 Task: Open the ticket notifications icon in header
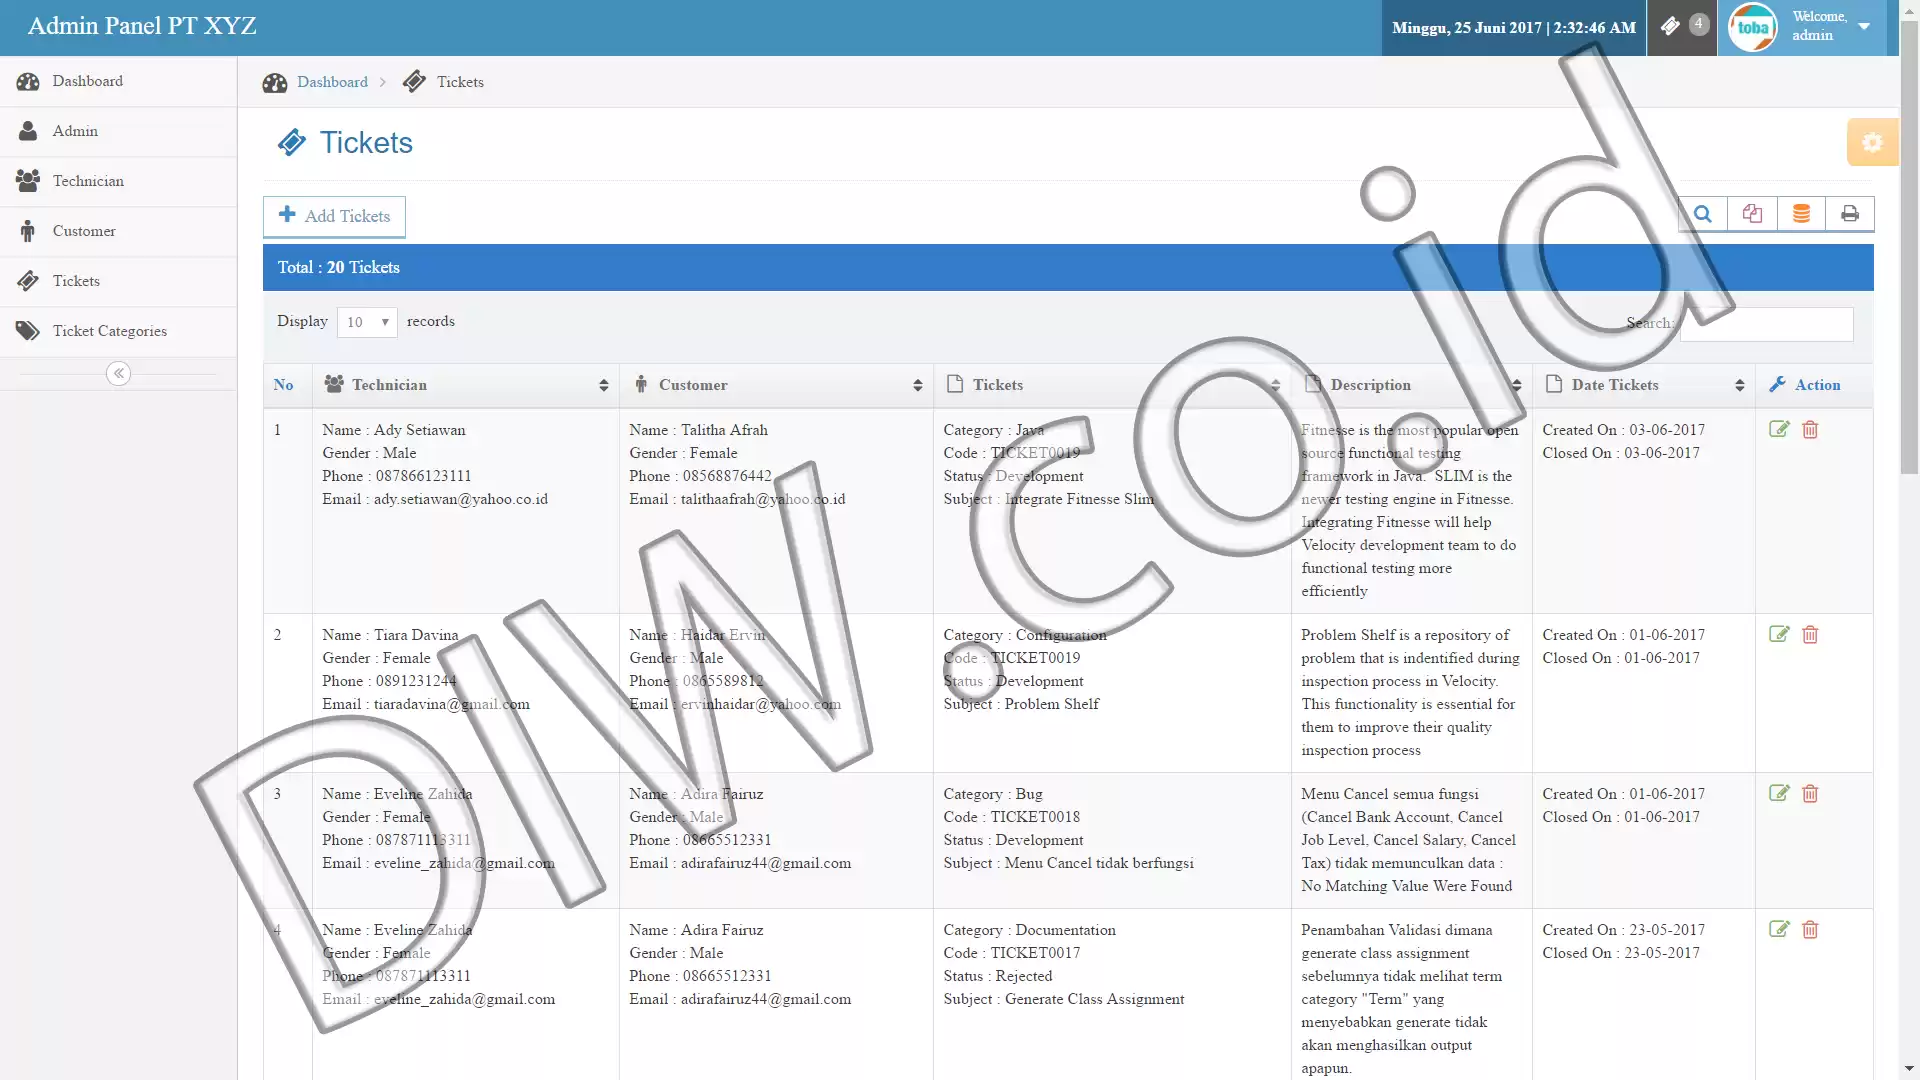pos(1682,27)
